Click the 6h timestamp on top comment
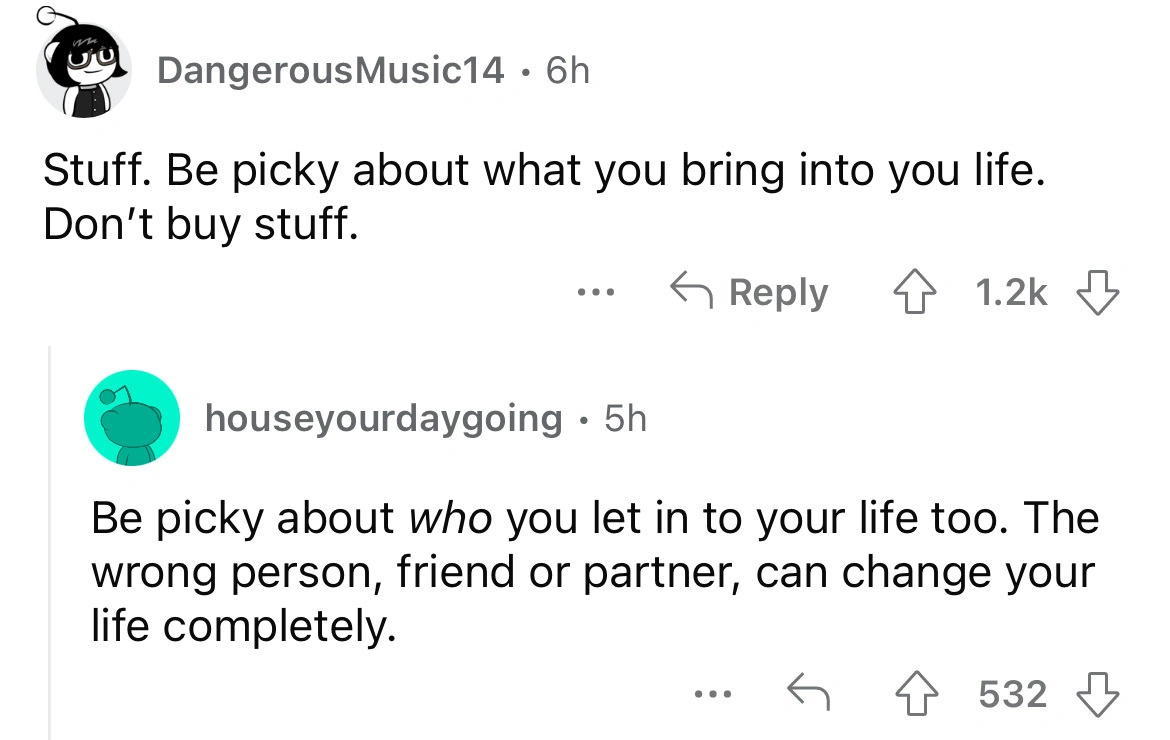 [x=566, y=70]
